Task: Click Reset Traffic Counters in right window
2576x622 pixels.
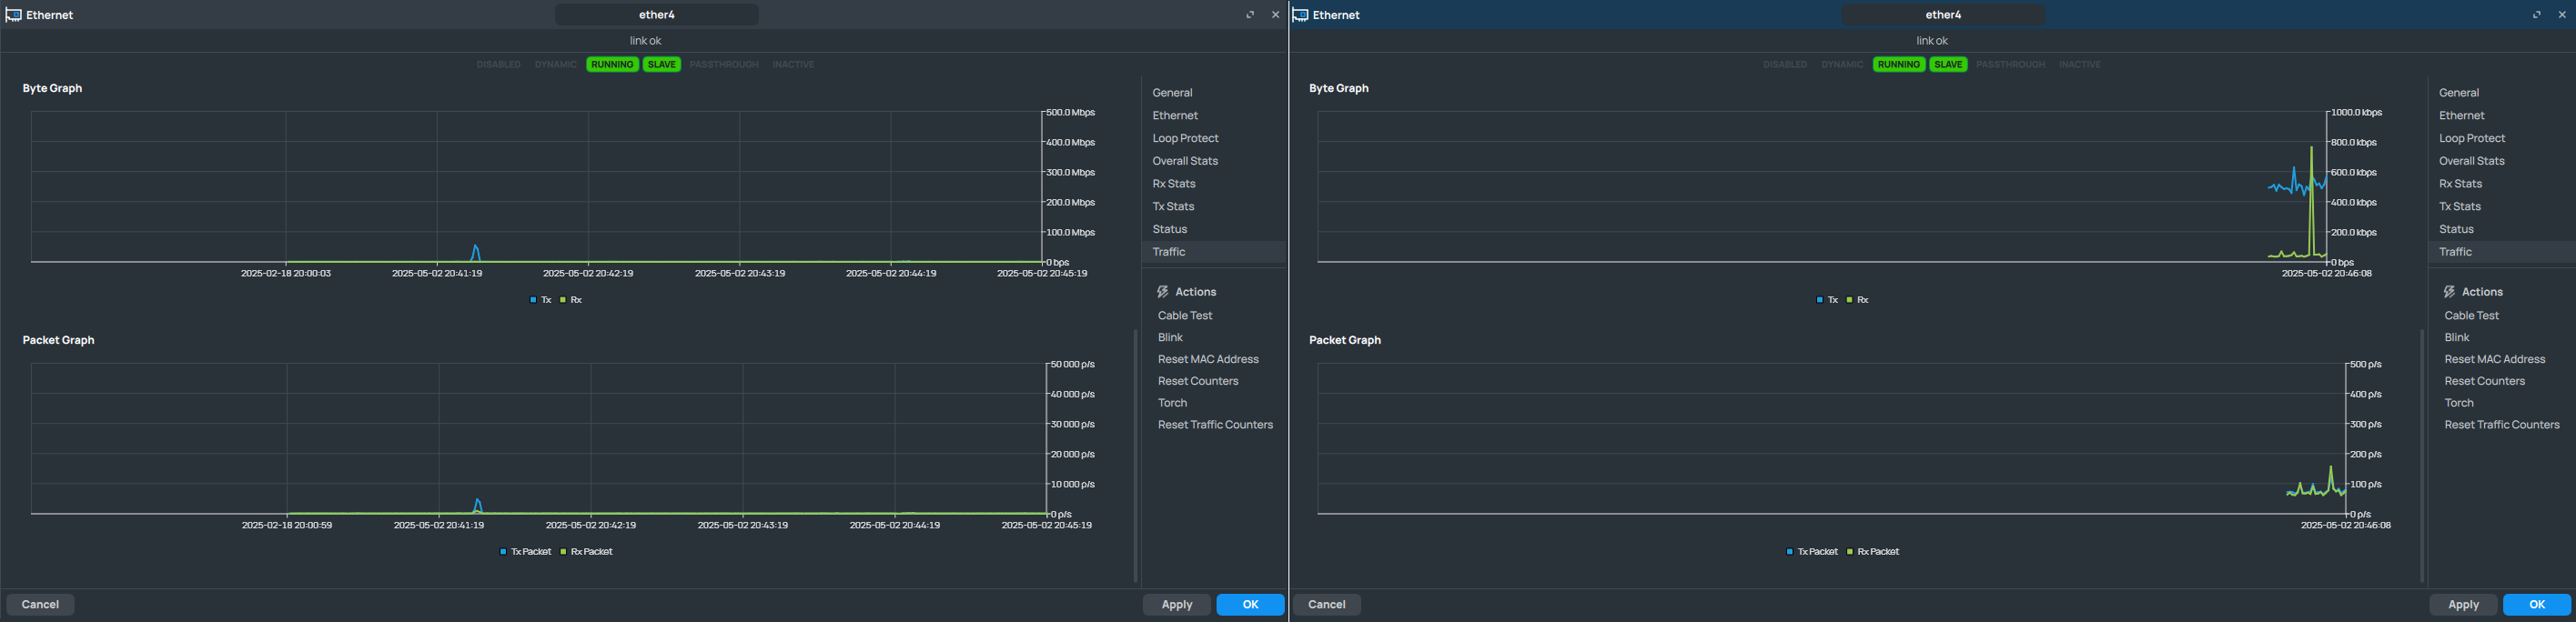Action: [x=2502, y=426]
